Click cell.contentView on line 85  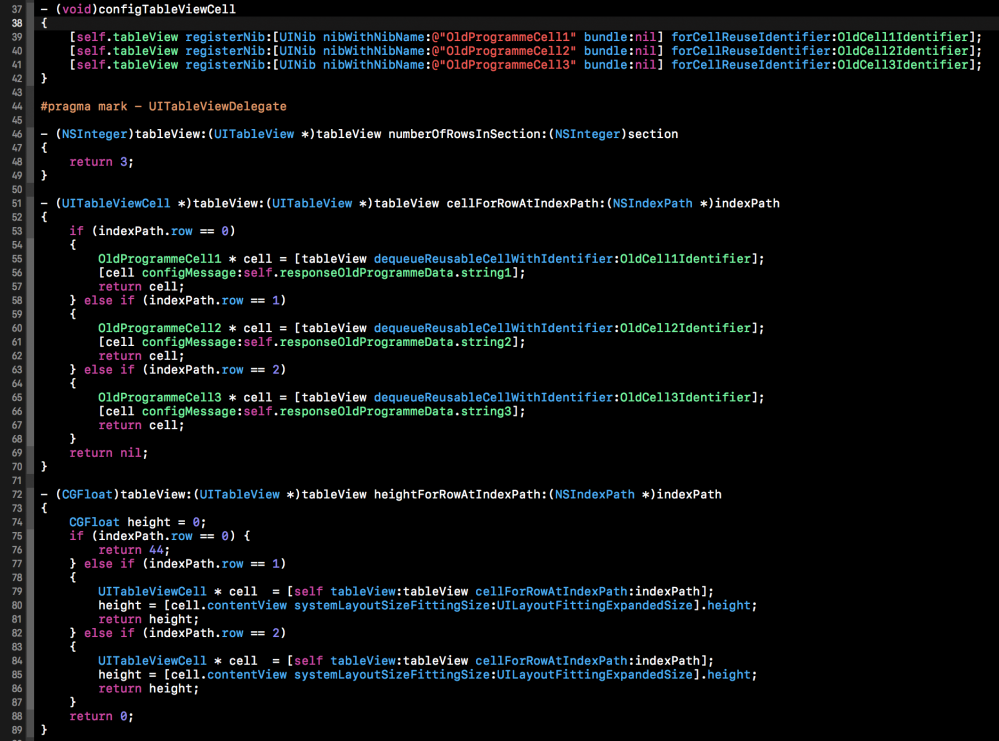click(x=229, y=675)
